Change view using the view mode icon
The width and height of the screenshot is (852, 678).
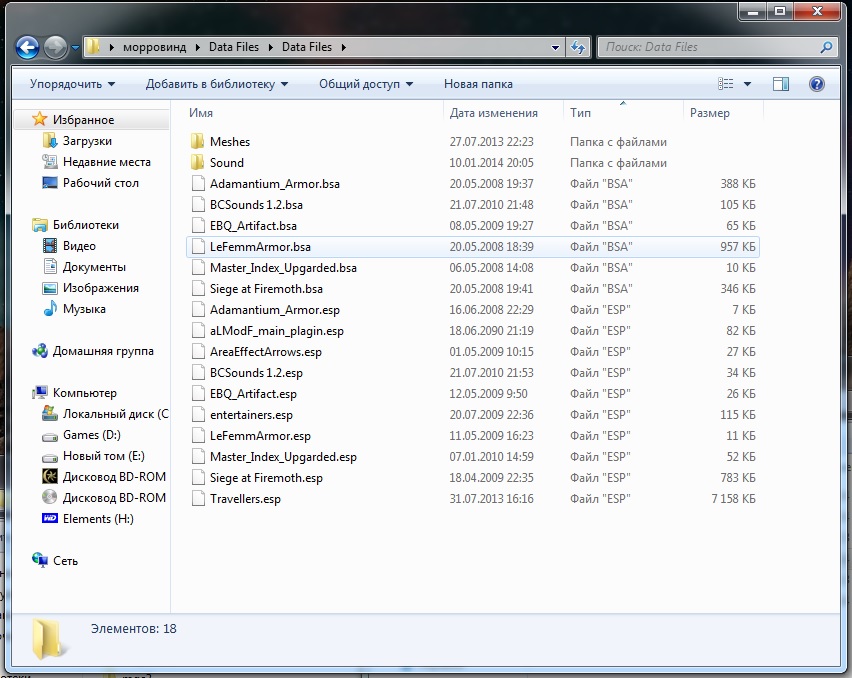click(725, 84)
